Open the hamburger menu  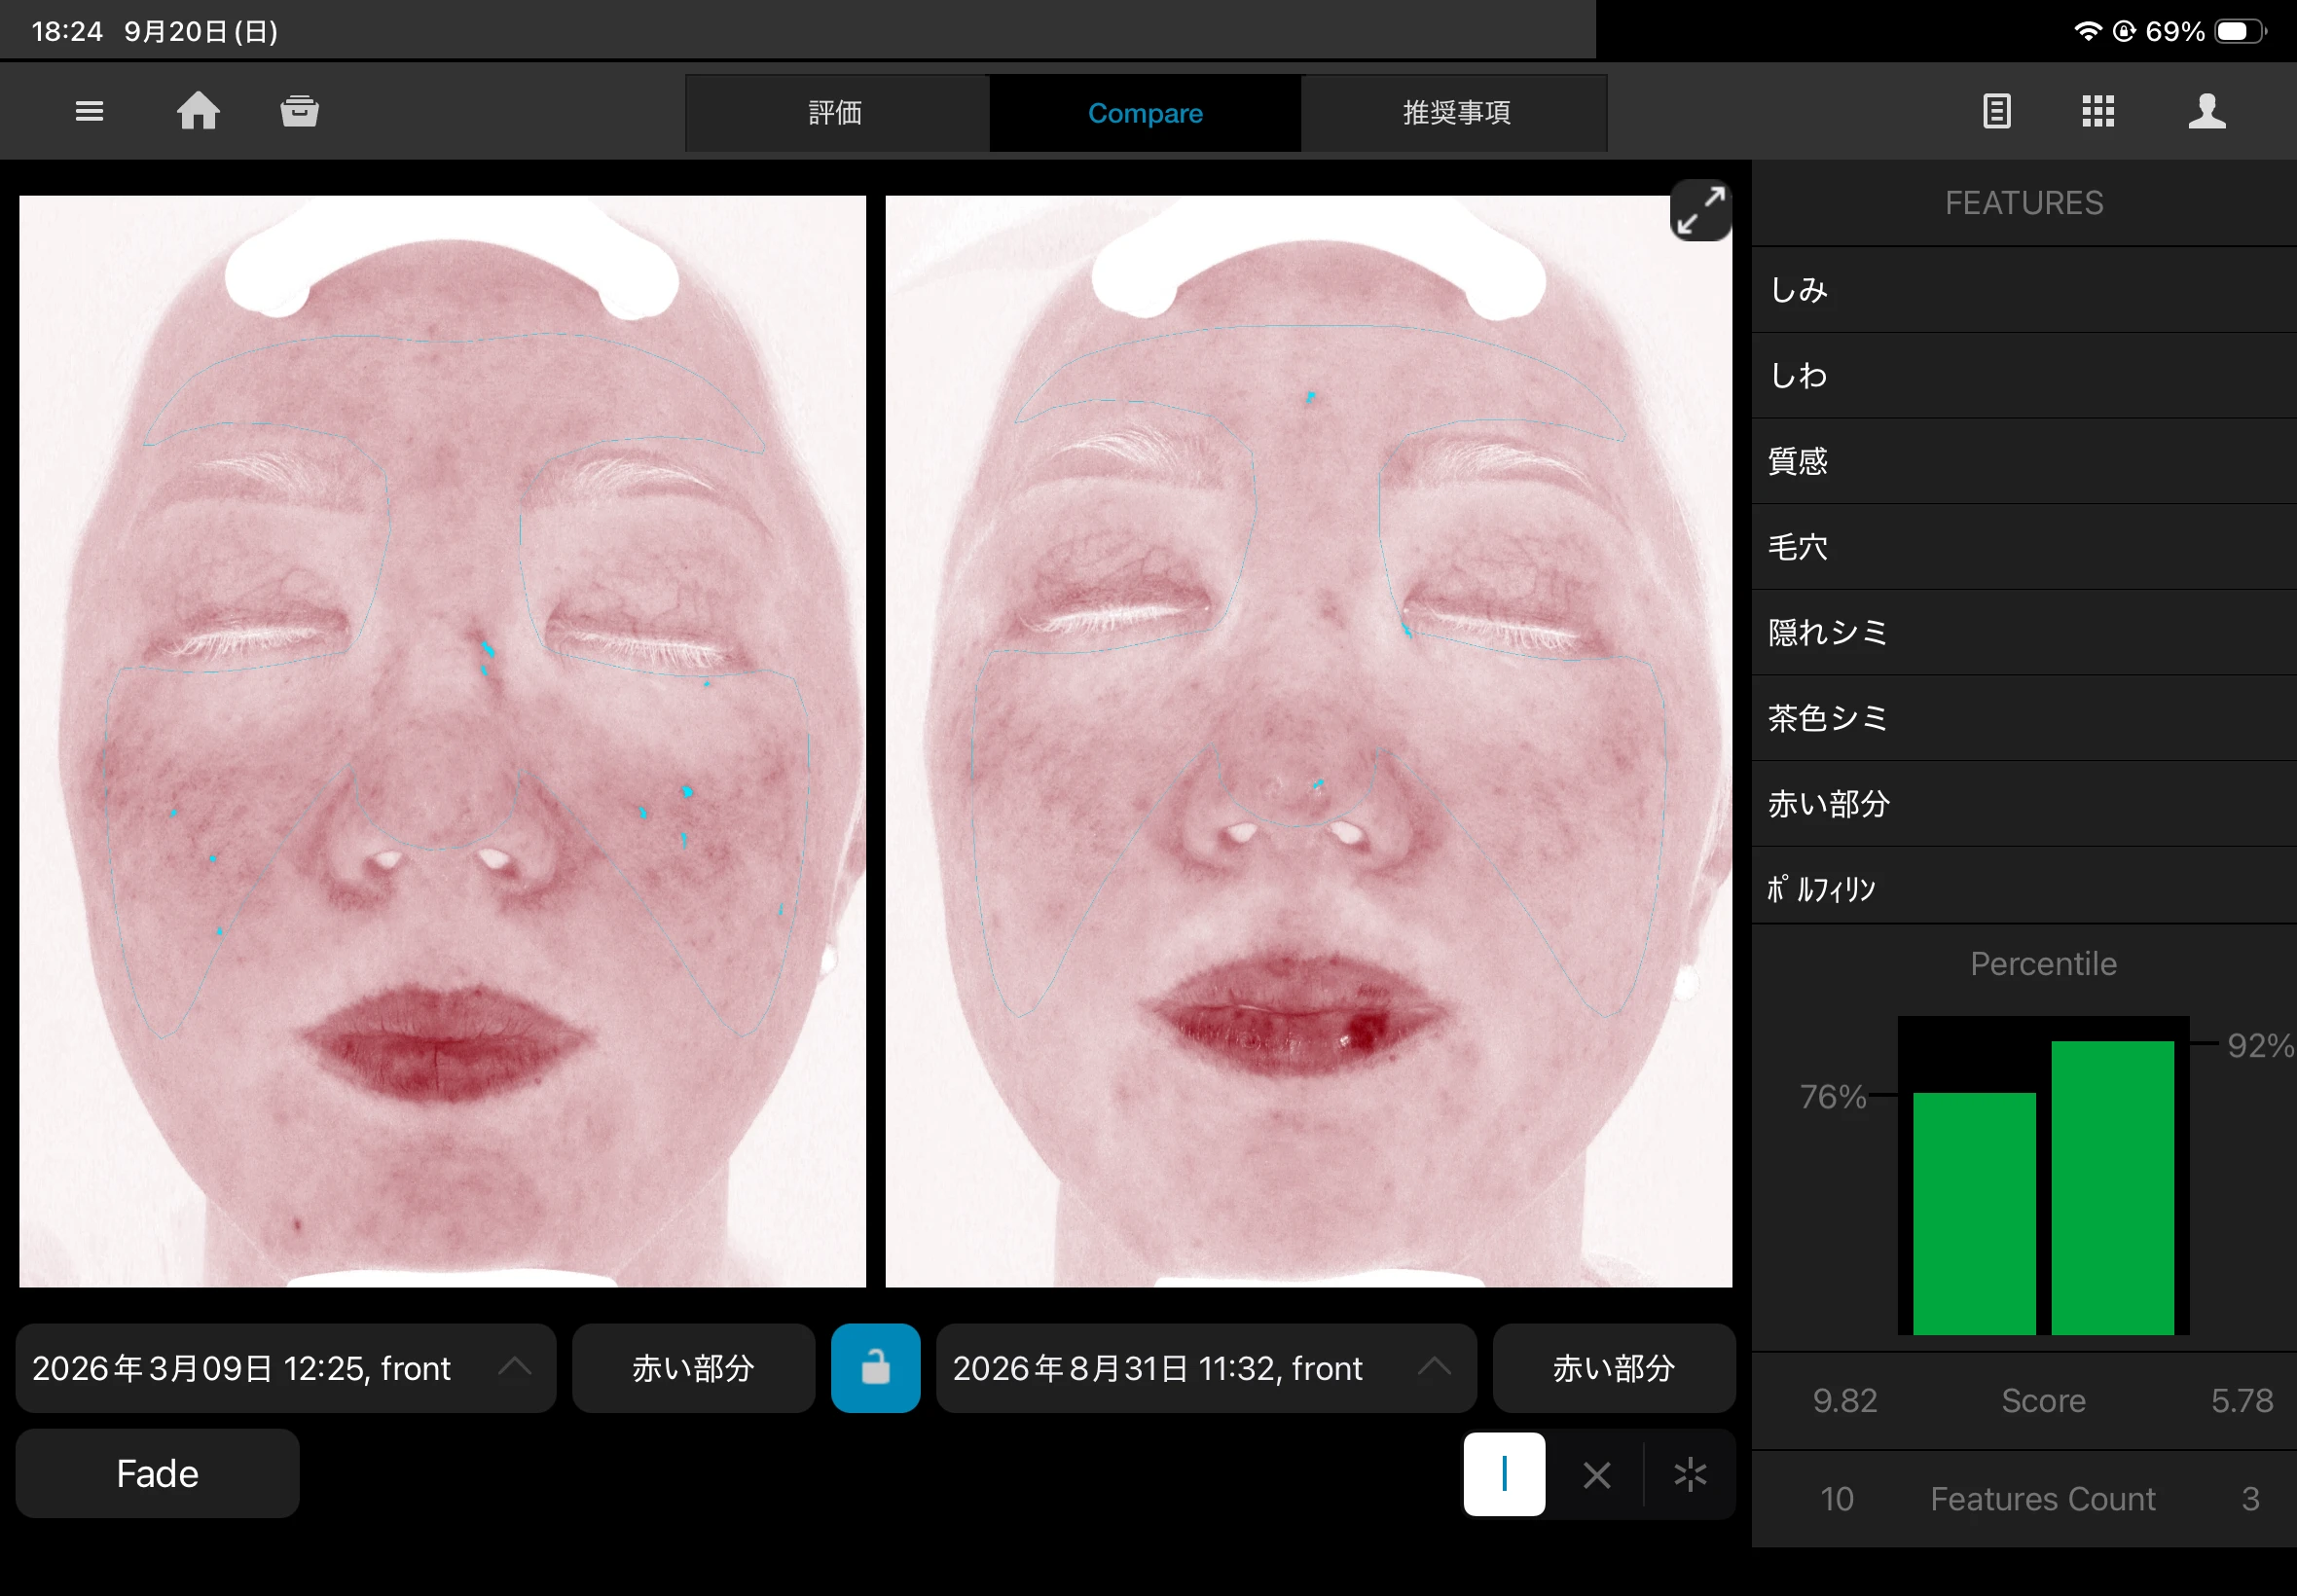(89, 111)
